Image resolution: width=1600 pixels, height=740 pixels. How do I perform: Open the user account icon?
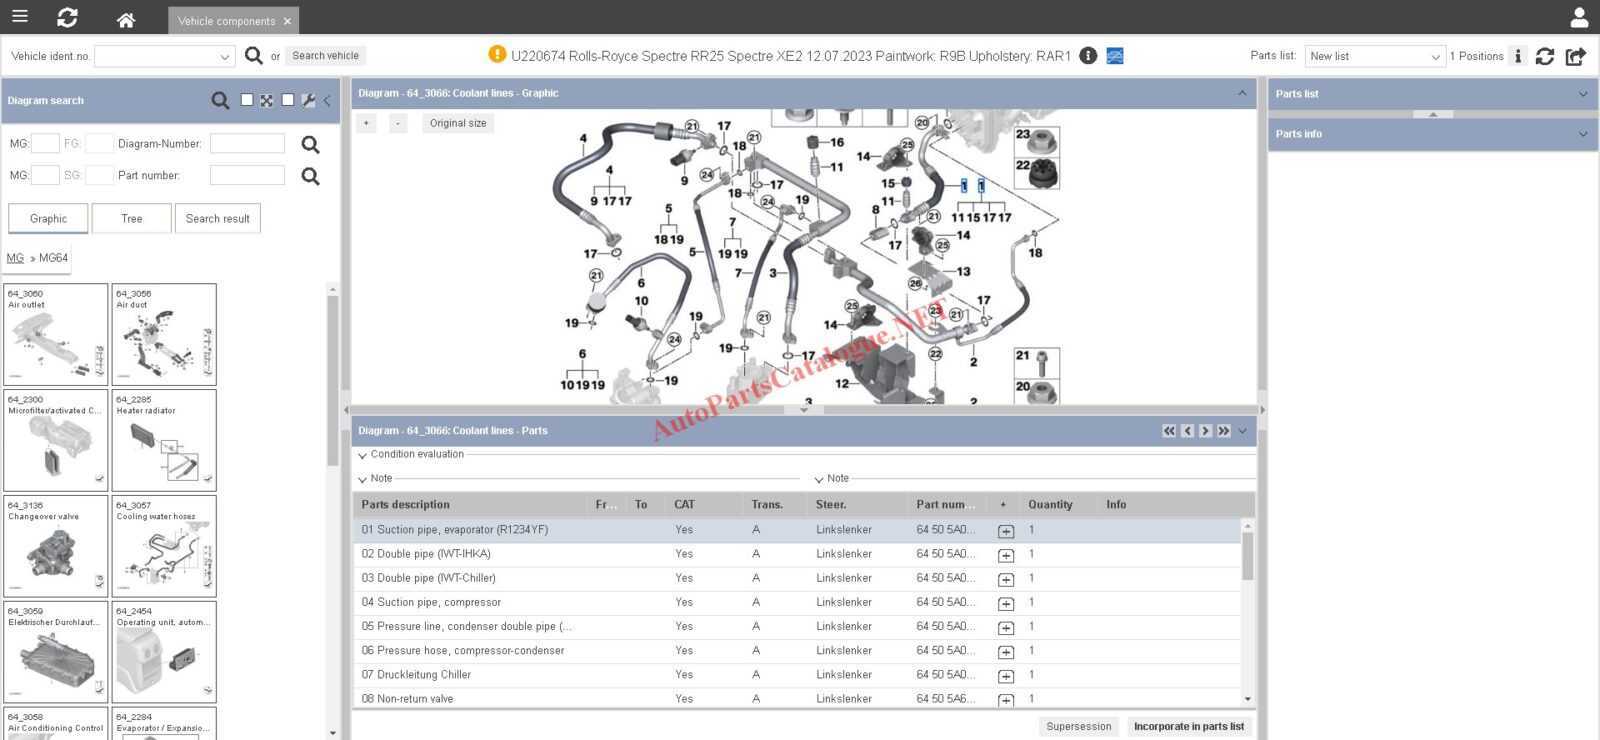tap(1579, 17)
